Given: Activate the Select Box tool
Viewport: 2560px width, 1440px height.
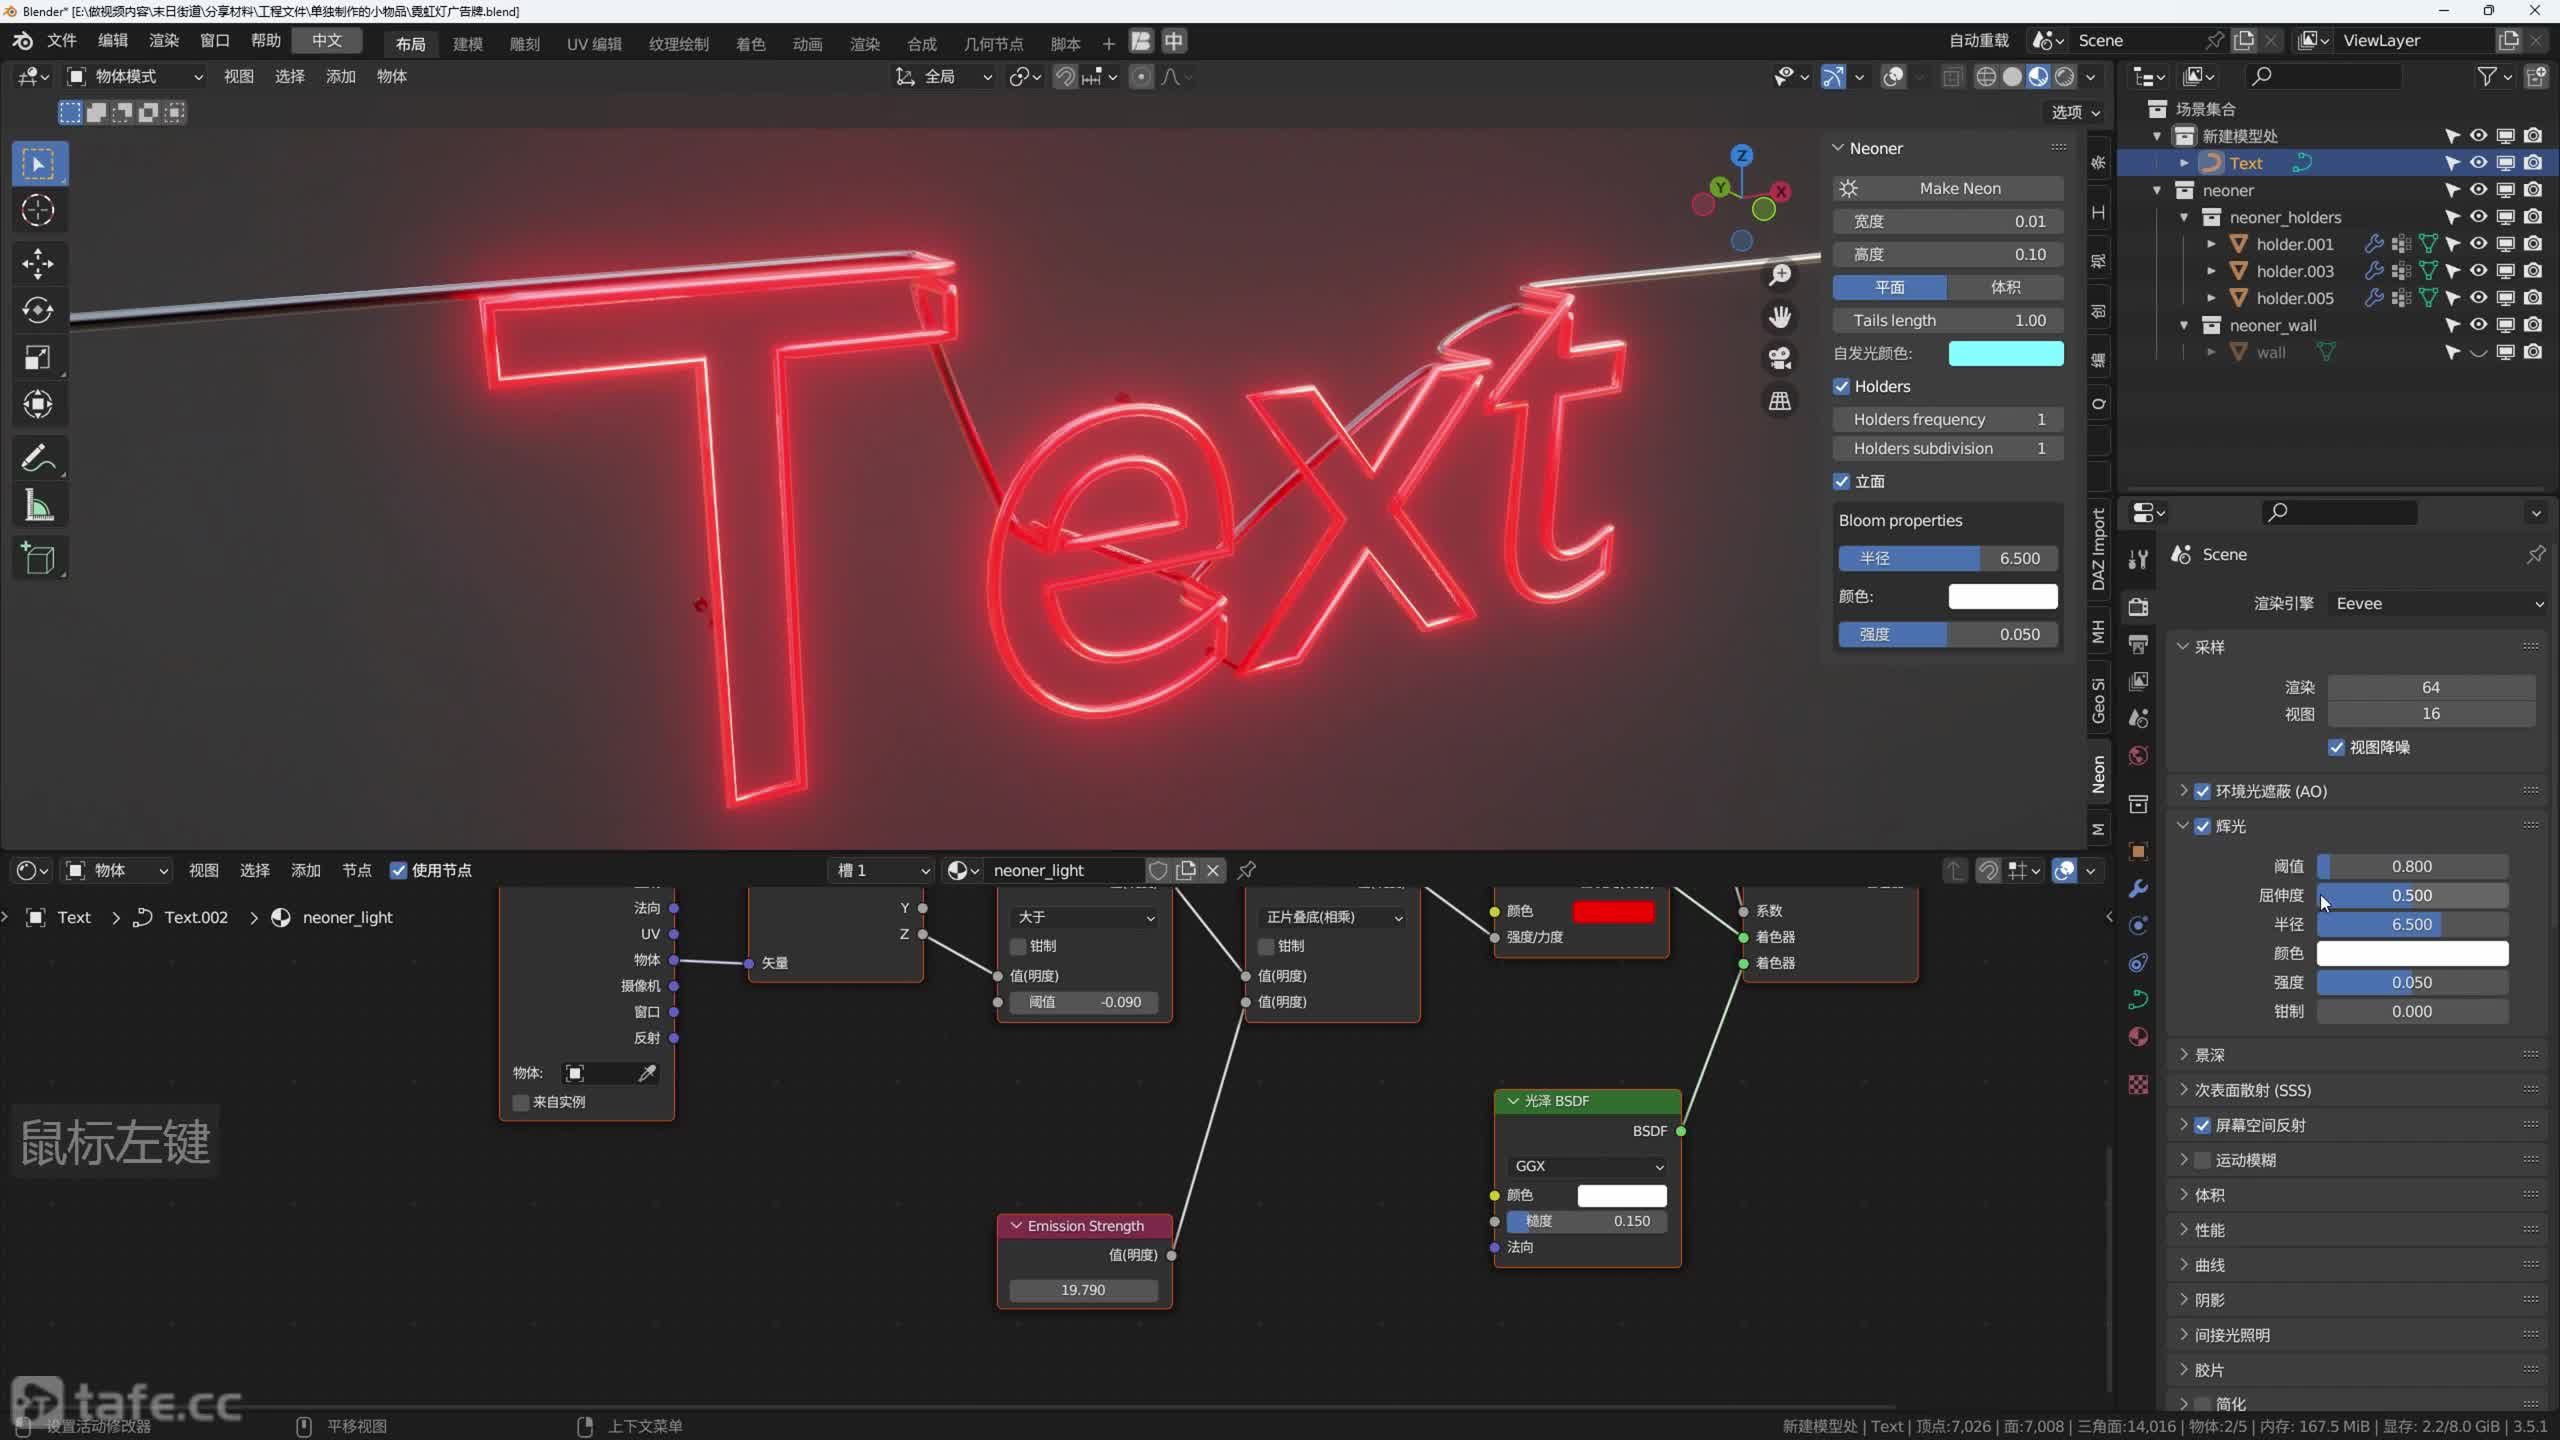Looking at the screenshot, I should [x=38, y=164].
